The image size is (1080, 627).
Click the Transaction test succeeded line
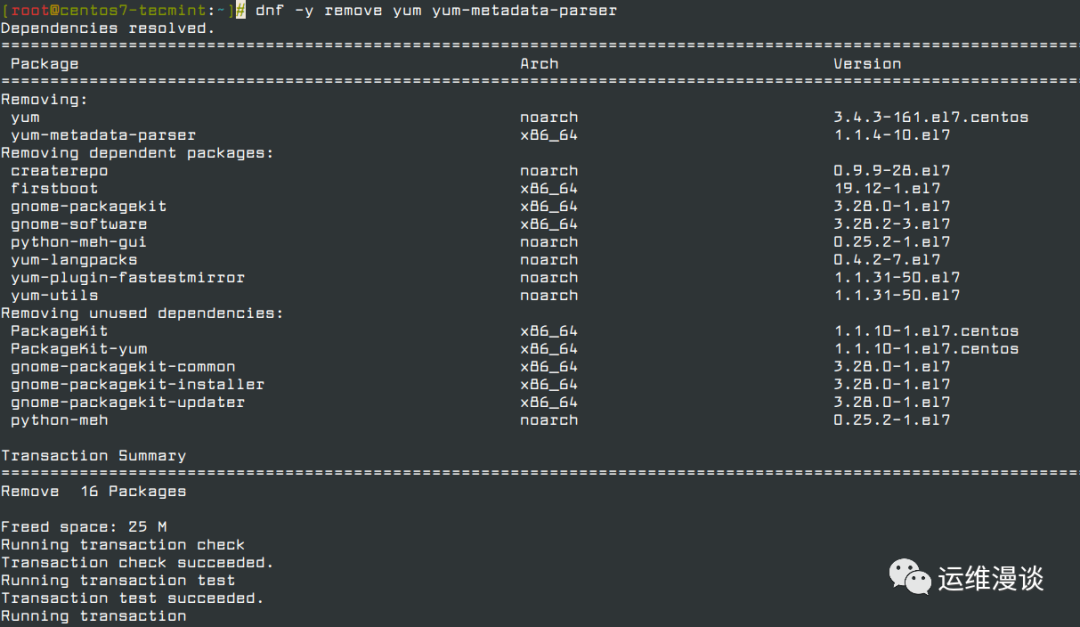(x=132, y=598)
